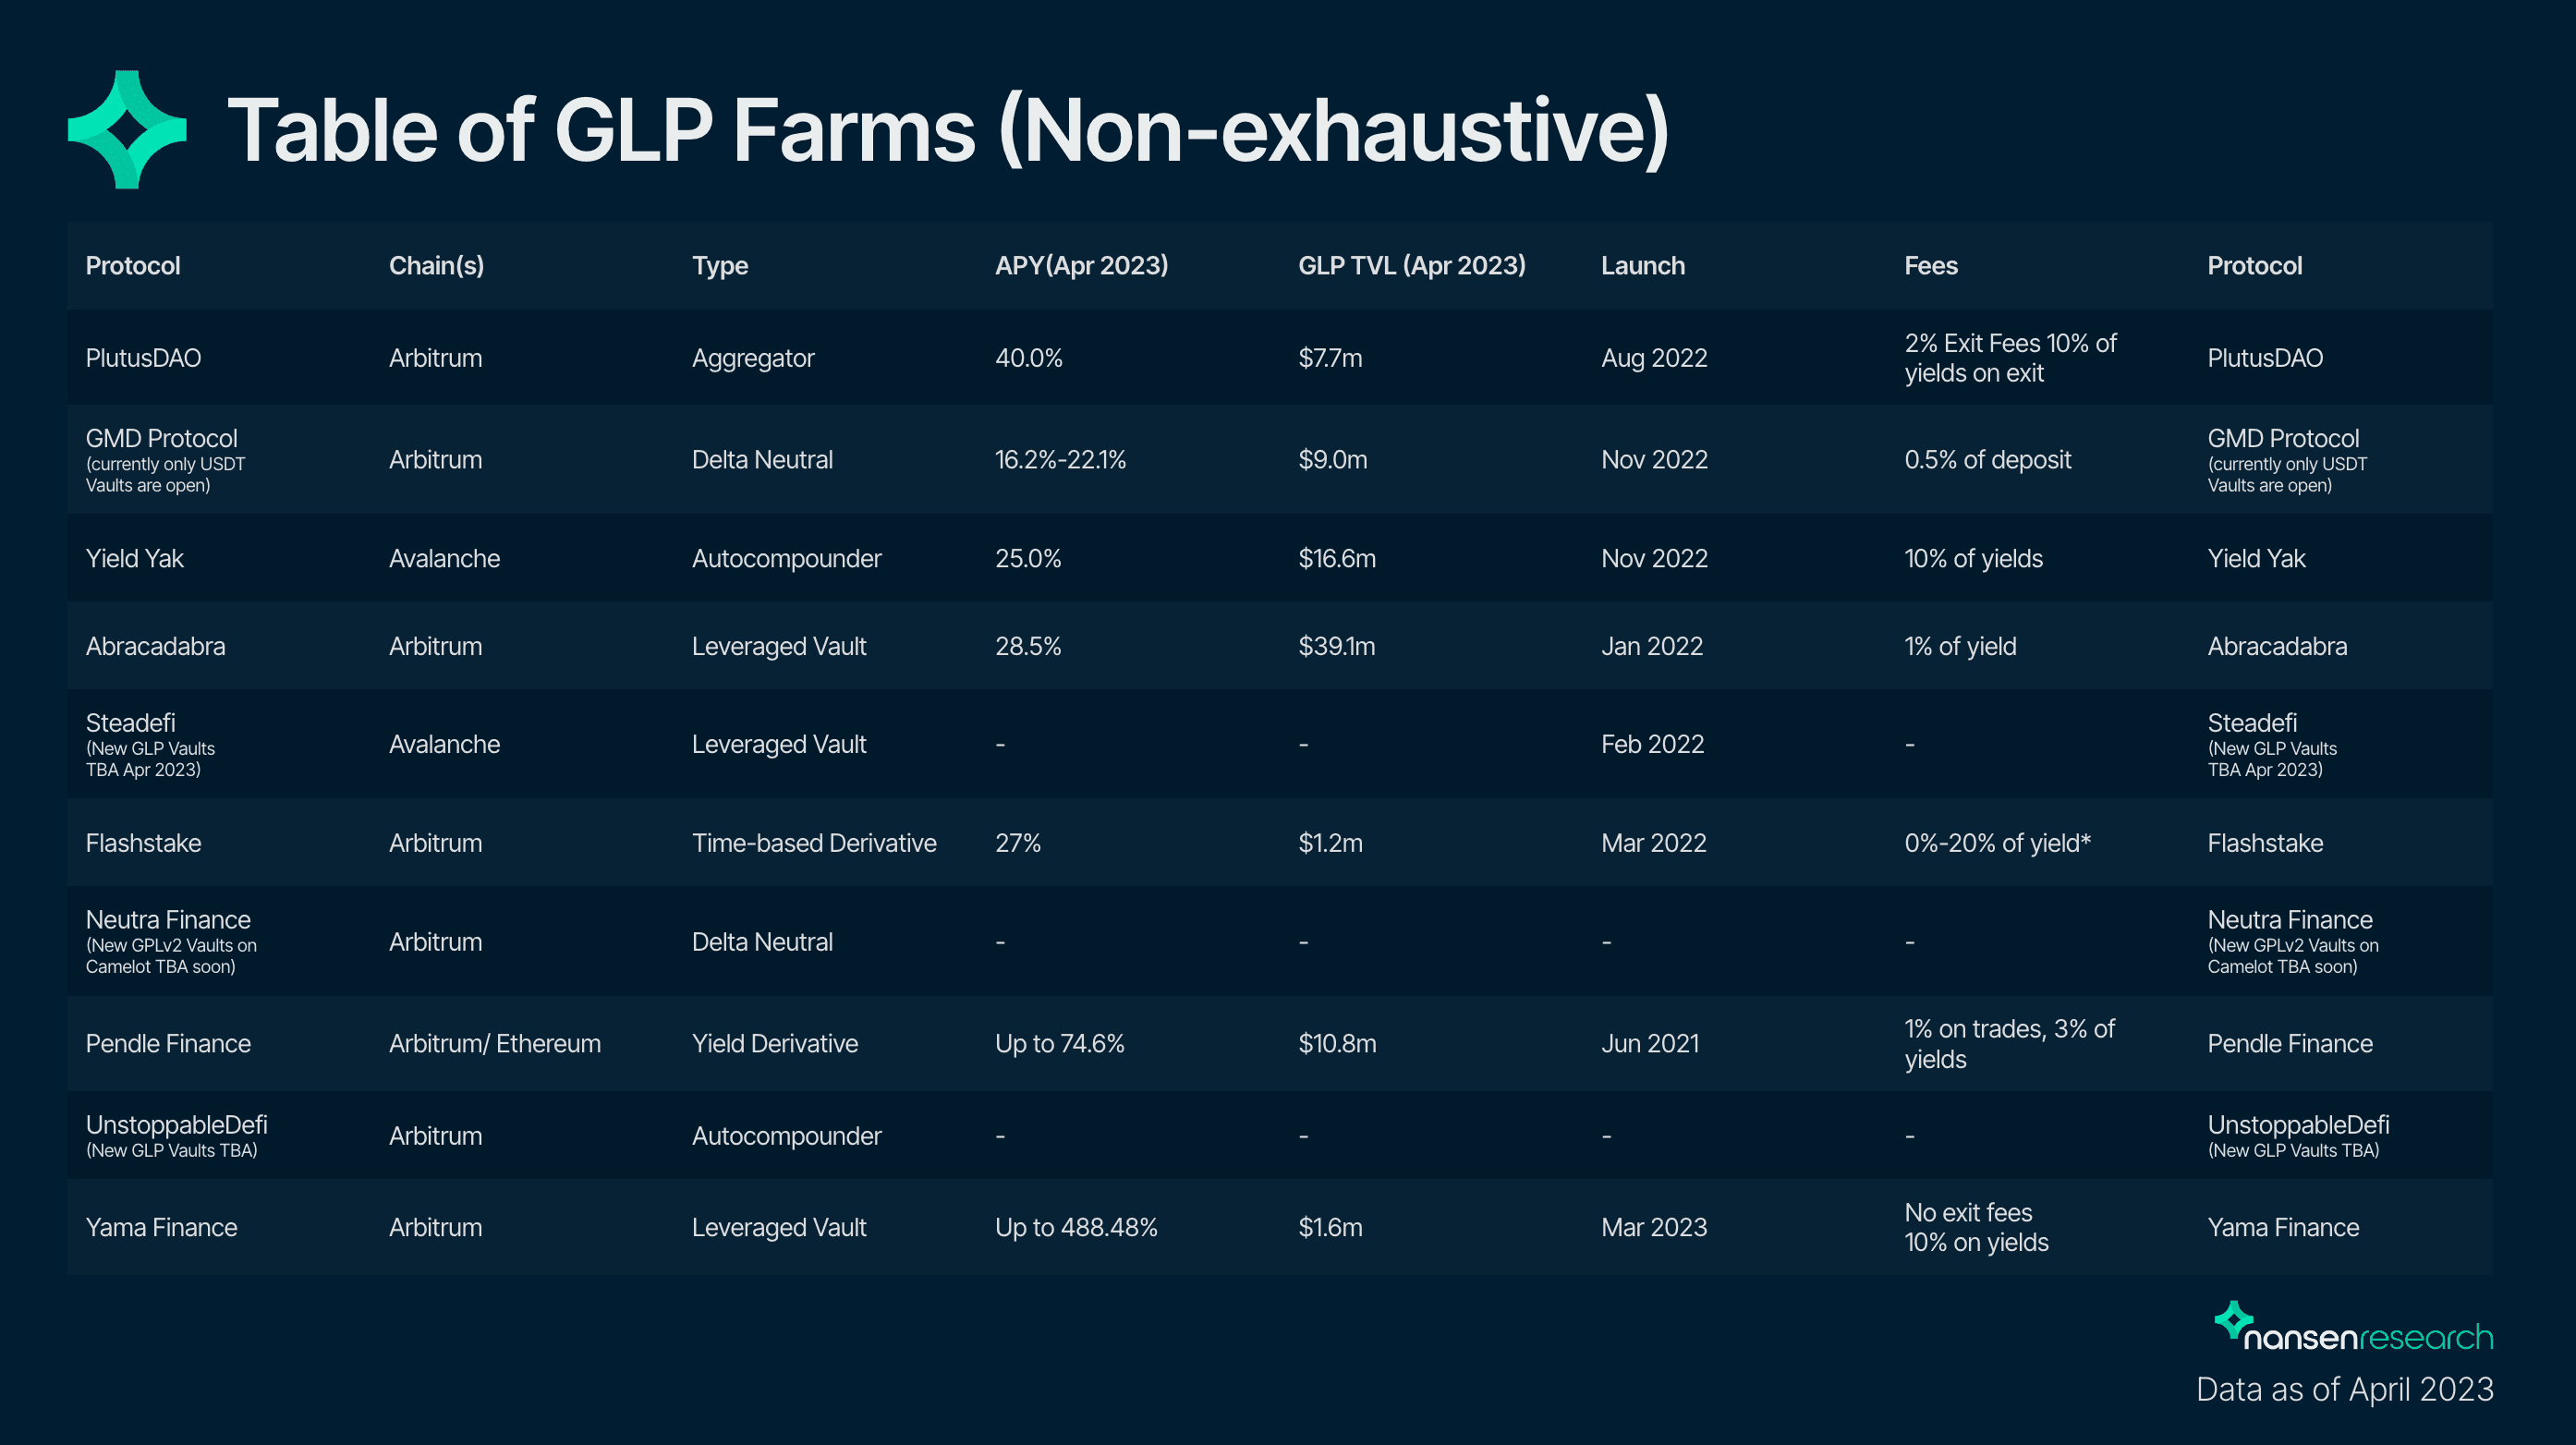Select the 'Time-based Derivative' type cell
The height and width of the screenshot is (1445, 2576).
tap(814, 844)
